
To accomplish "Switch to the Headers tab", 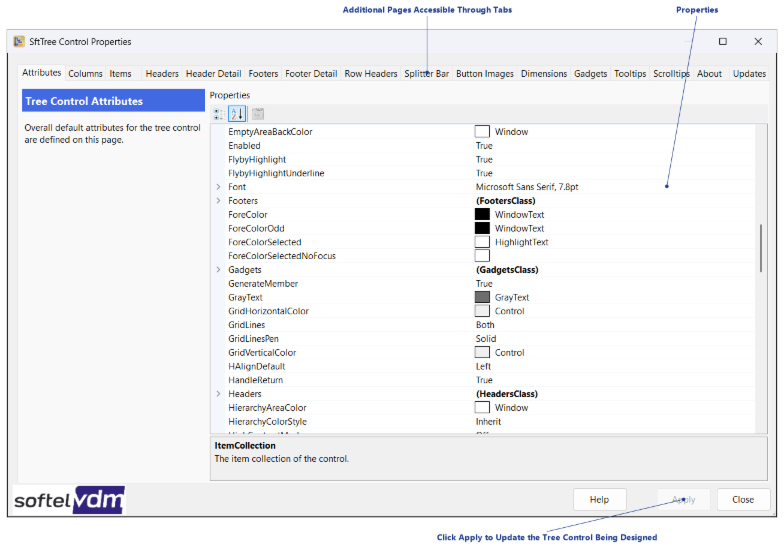I will point(162,74).
